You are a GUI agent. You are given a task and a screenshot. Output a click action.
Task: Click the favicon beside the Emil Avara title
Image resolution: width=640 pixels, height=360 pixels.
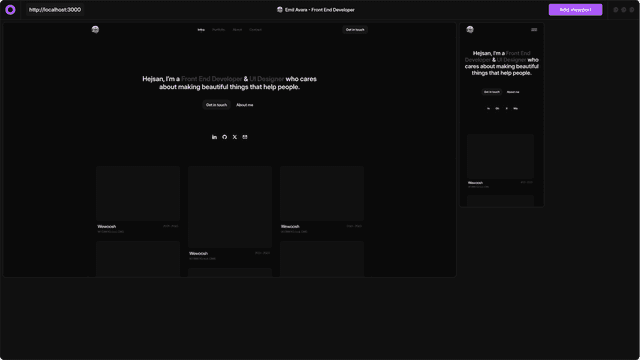(280, 10)
